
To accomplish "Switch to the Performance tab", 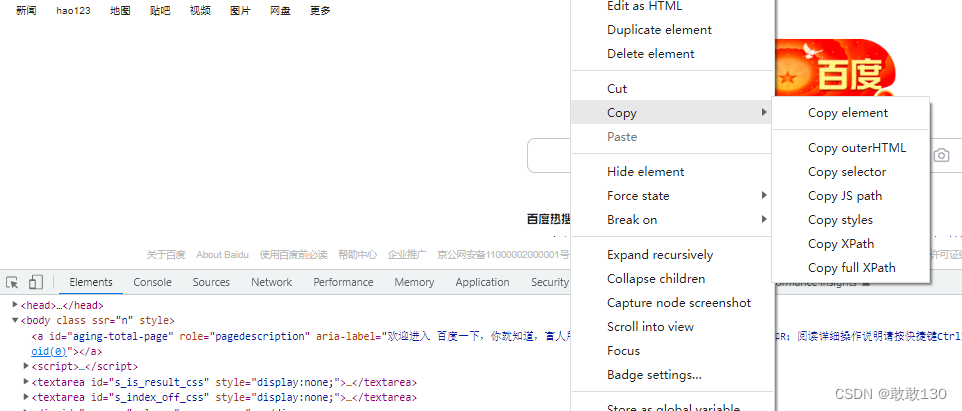I will (343, 282).
